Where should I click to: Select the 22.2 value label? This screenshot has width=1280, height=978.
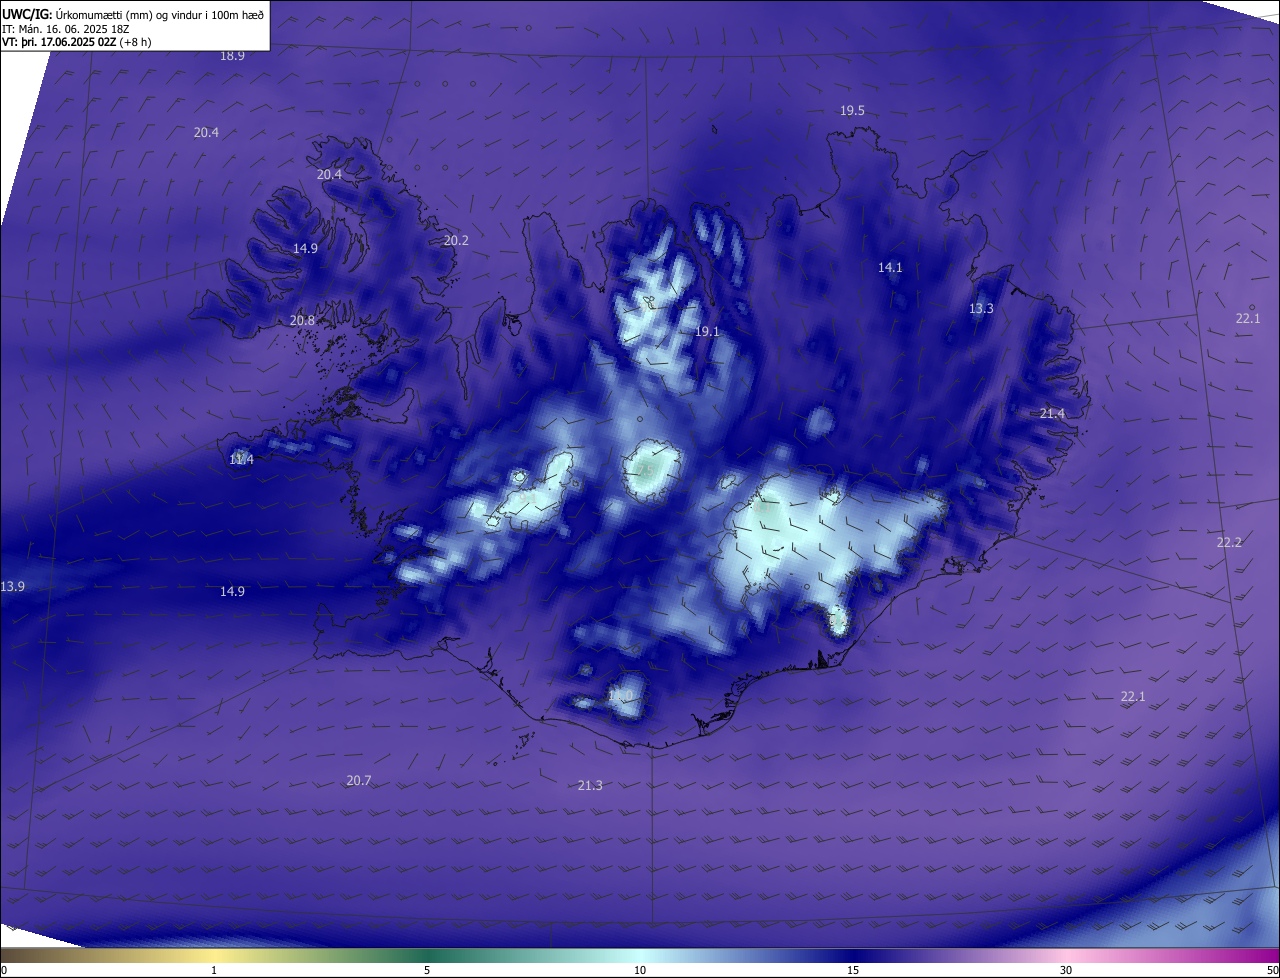click(1229, 543)
